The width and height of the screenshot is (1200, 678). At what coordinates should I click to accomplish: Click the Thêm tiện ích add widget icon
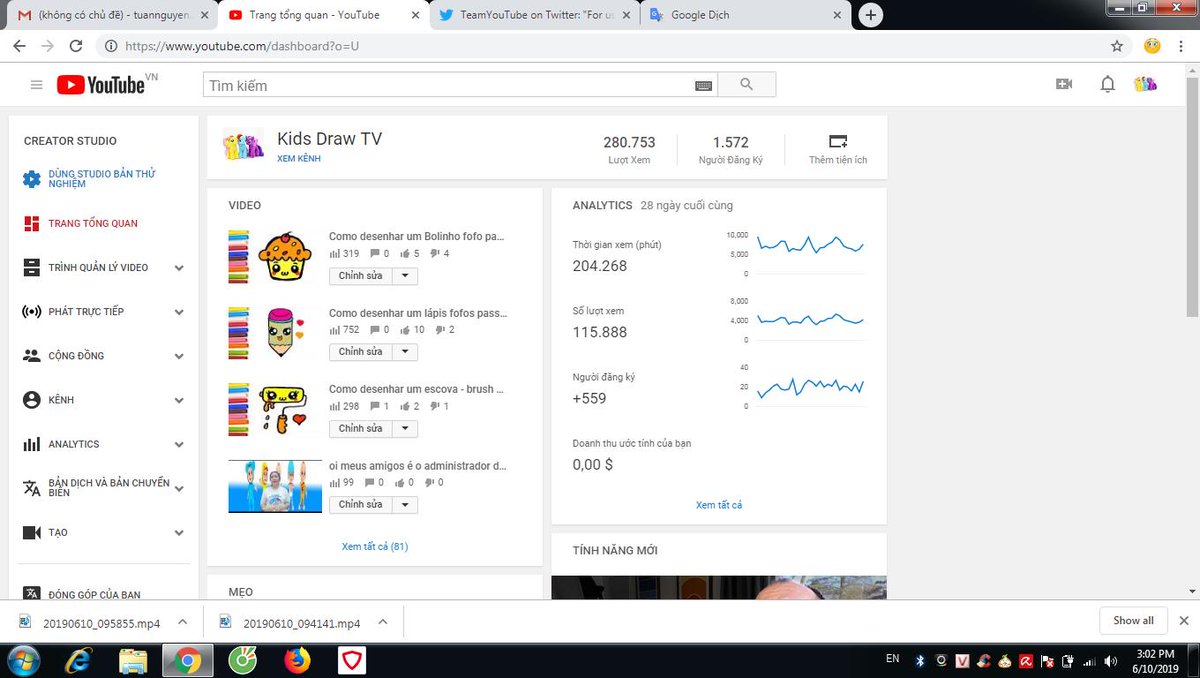[838, 141]
